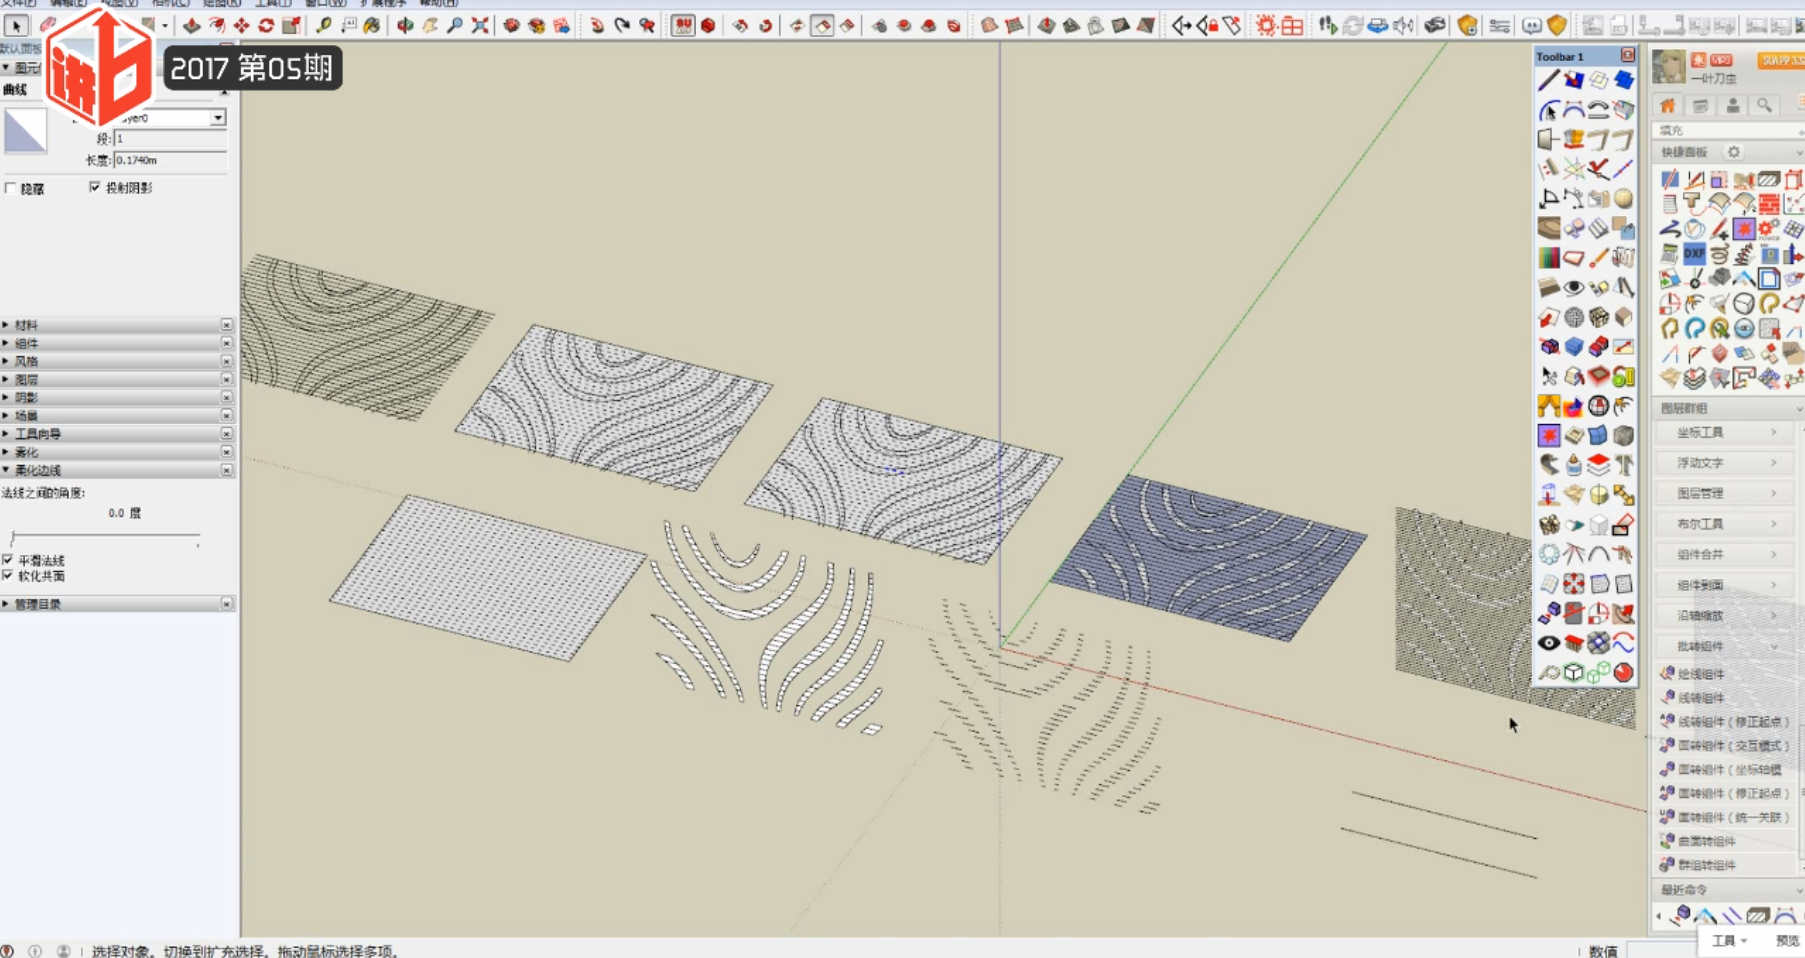This screenshot has width=1805, height=958.
Task: Open the Paint Bucket tool
Action: (372, 25)
